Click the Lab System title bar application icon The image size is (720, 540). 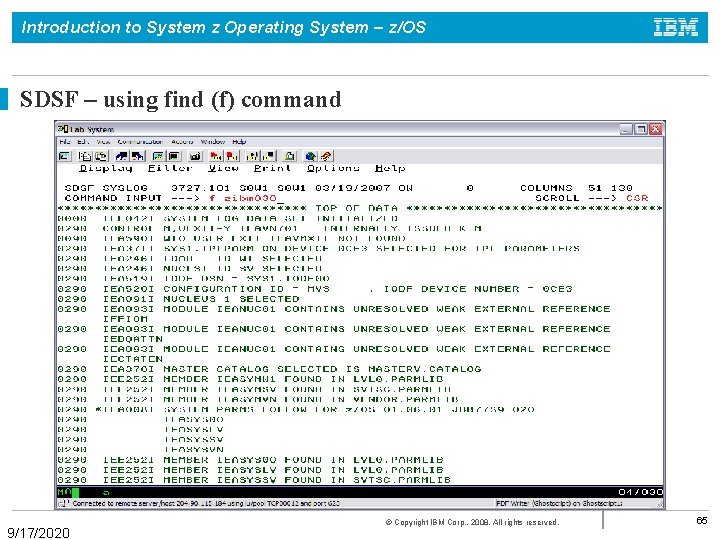pyautogui.click(x=63, y=129)
